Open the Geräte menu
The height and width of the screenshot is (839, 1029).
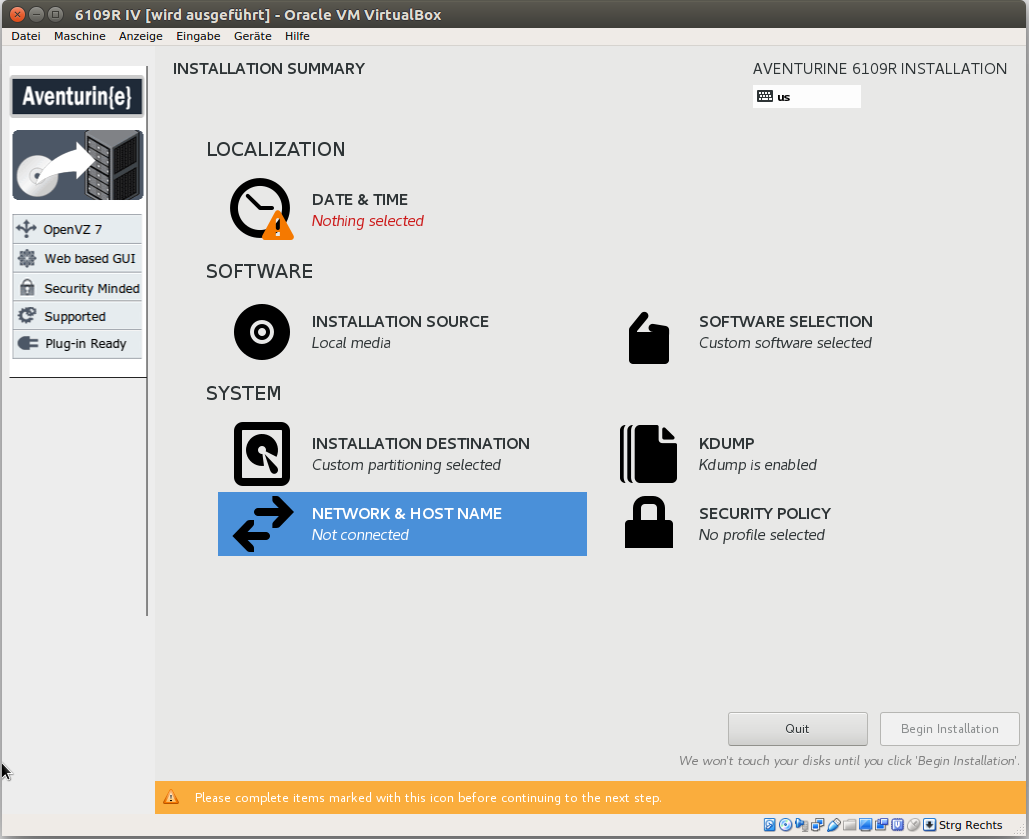click(253, 36)
